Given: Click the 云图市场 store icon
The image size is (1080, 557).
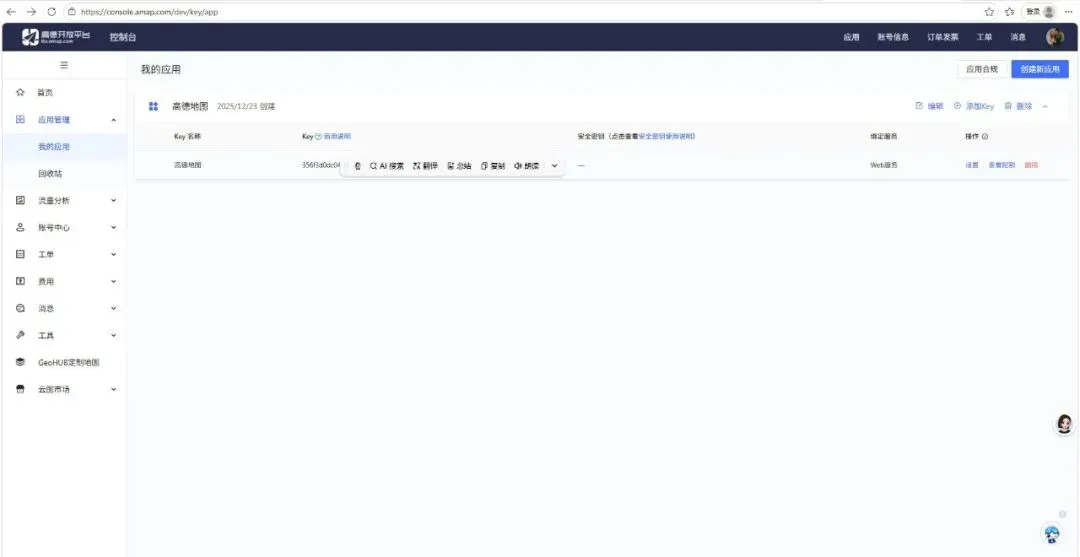Looking at the screenshot, I should point(20,389).
